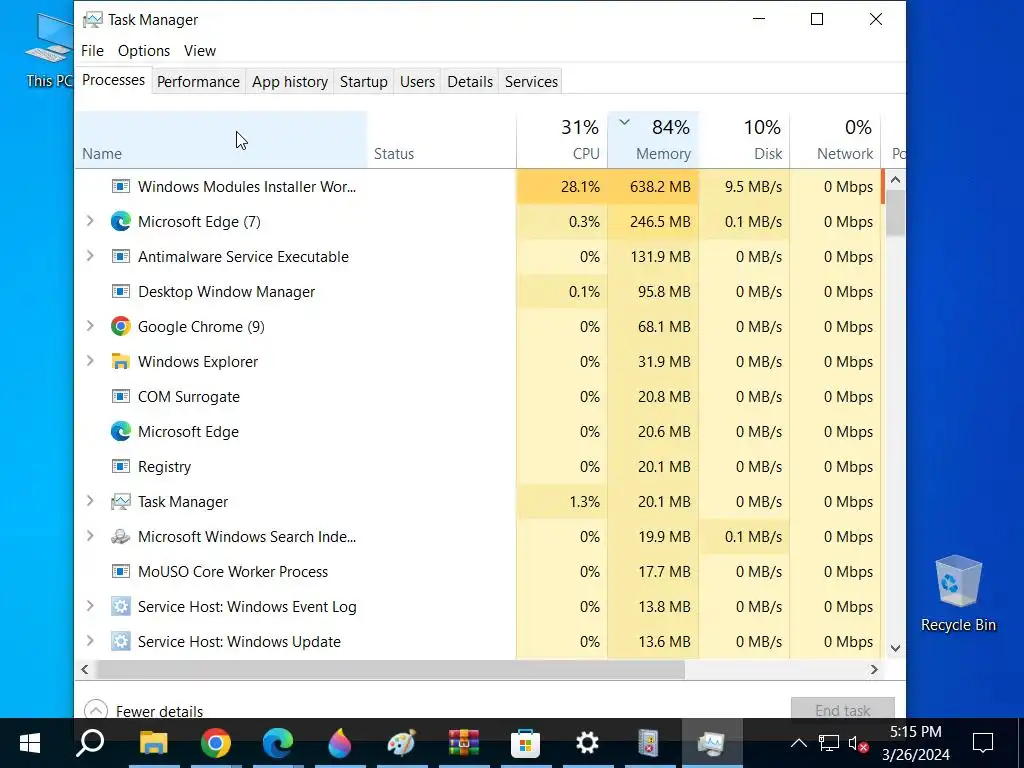Switch to the Users tab
Viewport: 1024px width, 768px height.
click(x=417, y=82)
